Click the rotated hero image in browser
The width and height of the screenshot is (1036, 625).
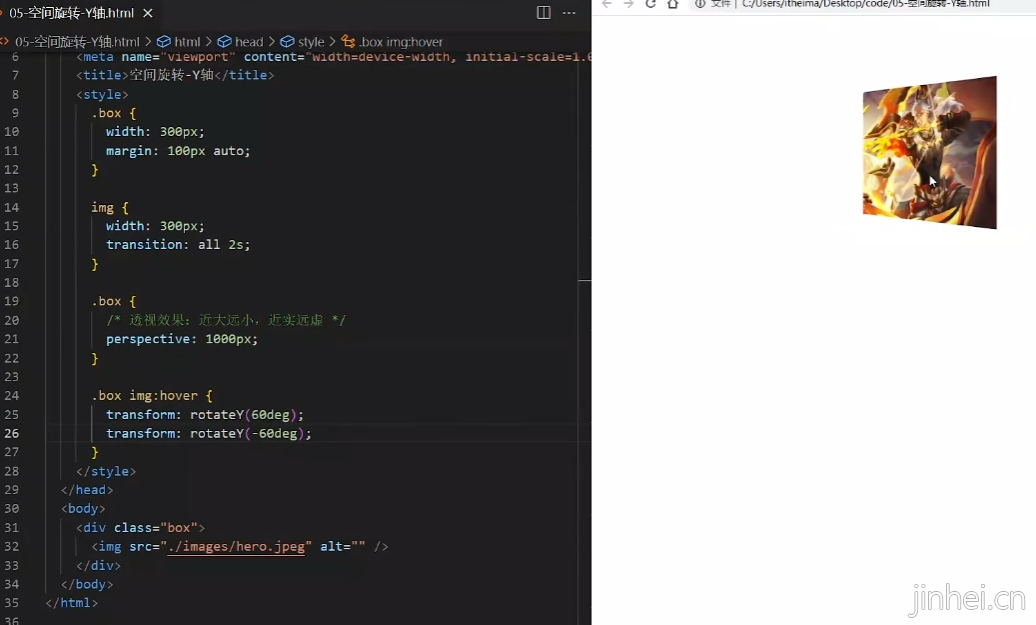[x=930, y=153]
